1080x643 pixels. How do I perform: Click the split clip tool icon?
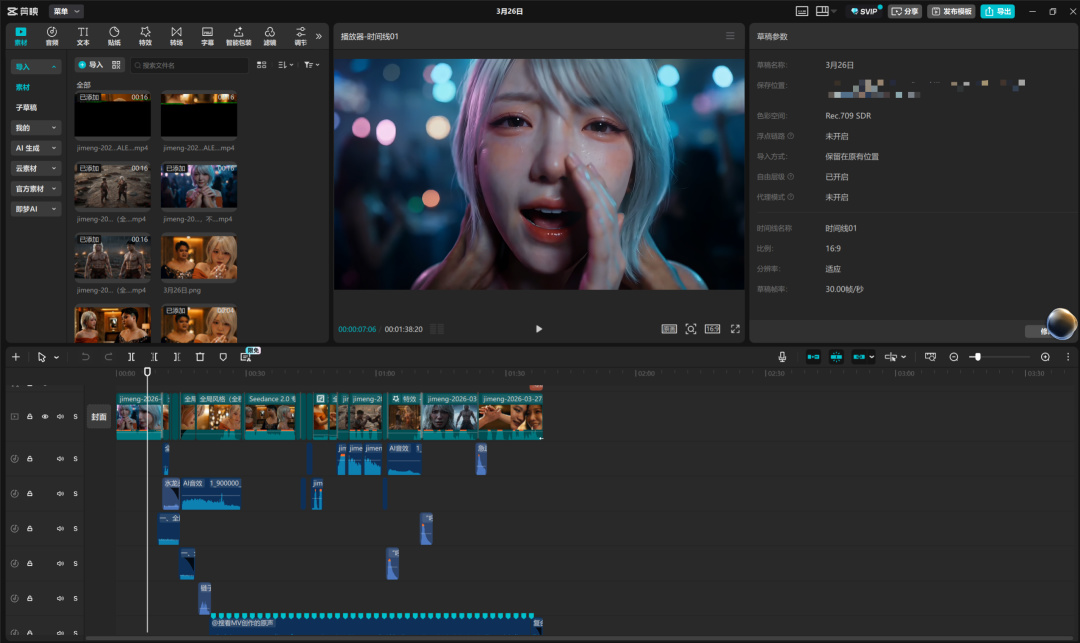[x=132, y=357]
